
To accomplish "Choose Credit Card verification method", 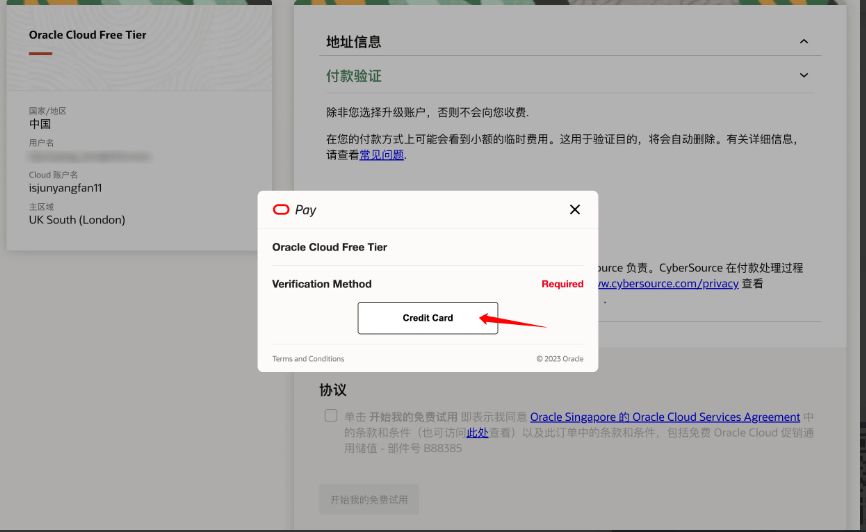I will coord(427,318).
